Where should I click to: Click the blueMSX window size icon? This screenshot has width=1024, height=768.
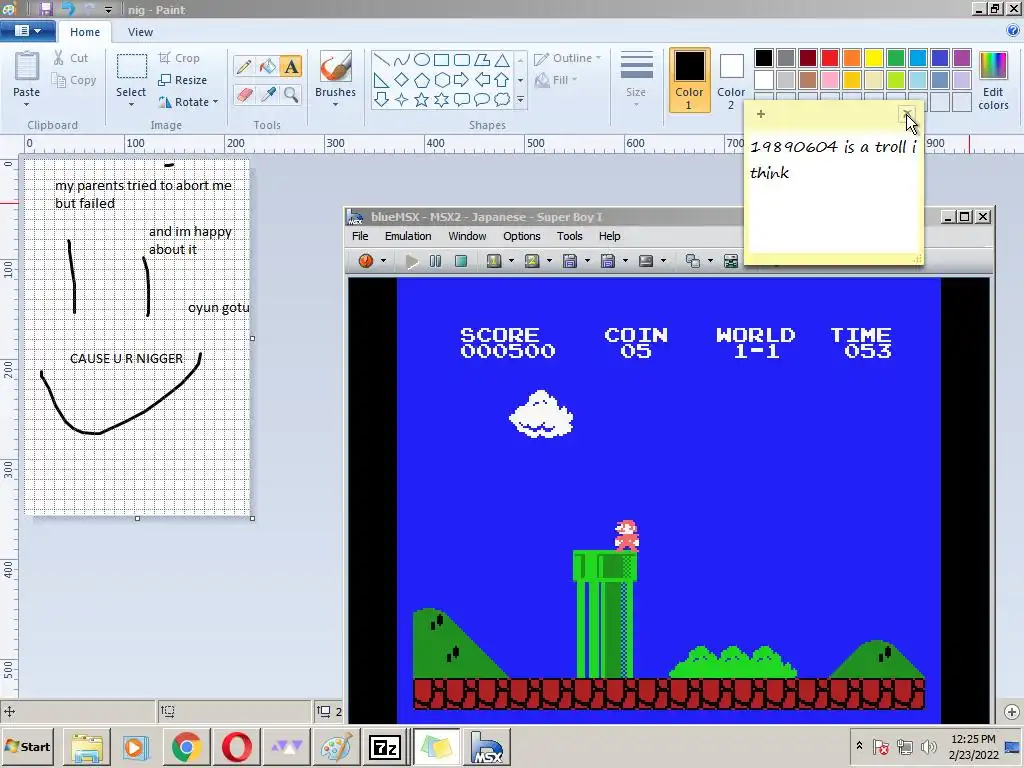pyautogui.click(x=693, y=261)
